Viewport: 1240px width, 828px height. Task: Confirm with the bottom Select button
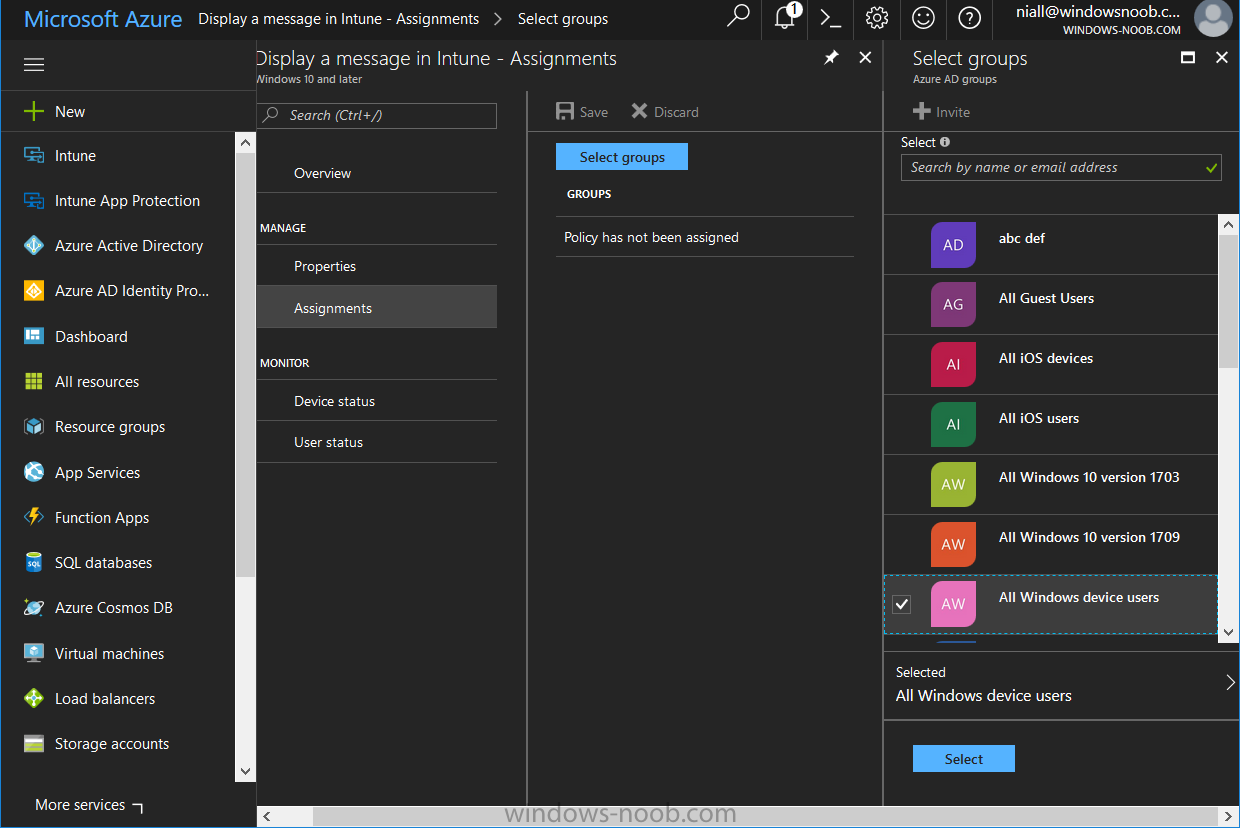964,759
